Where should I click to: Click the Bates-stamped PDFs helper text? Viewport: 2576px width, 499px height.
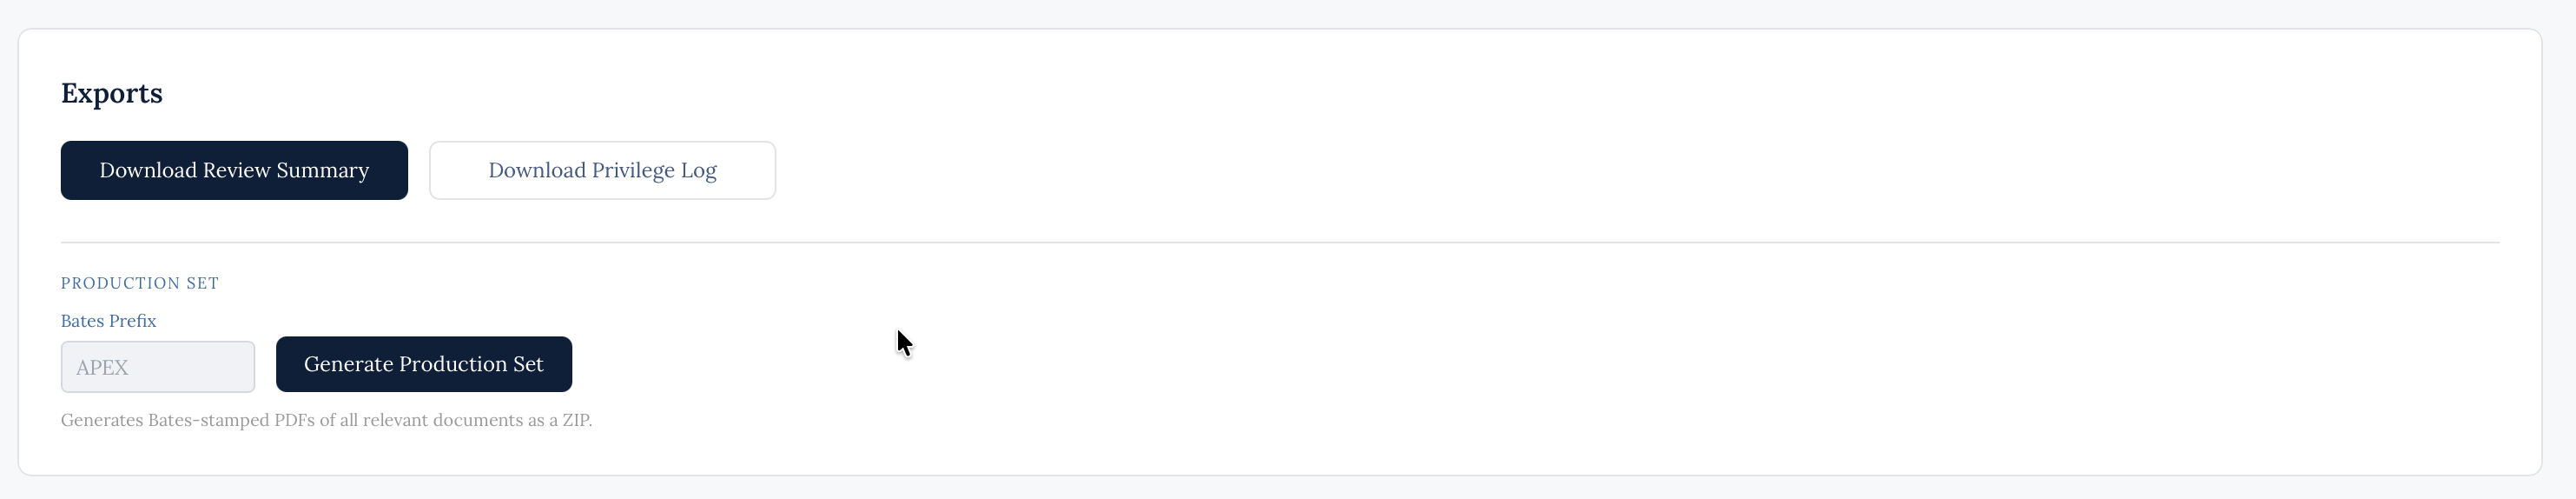[326, 420]
